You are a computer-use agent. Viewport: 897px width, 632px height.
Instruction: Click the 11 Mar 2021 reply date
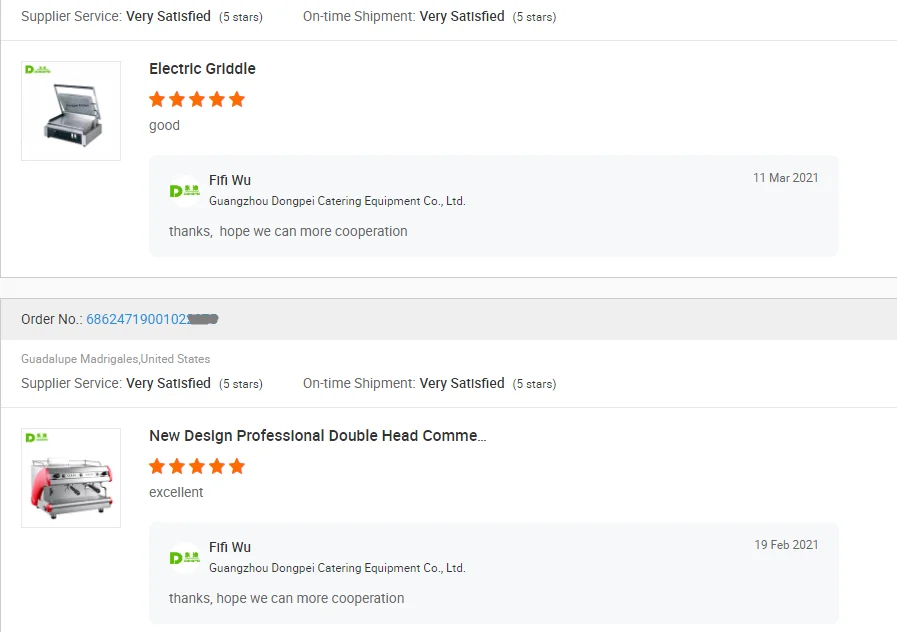[x=785, y=178]
